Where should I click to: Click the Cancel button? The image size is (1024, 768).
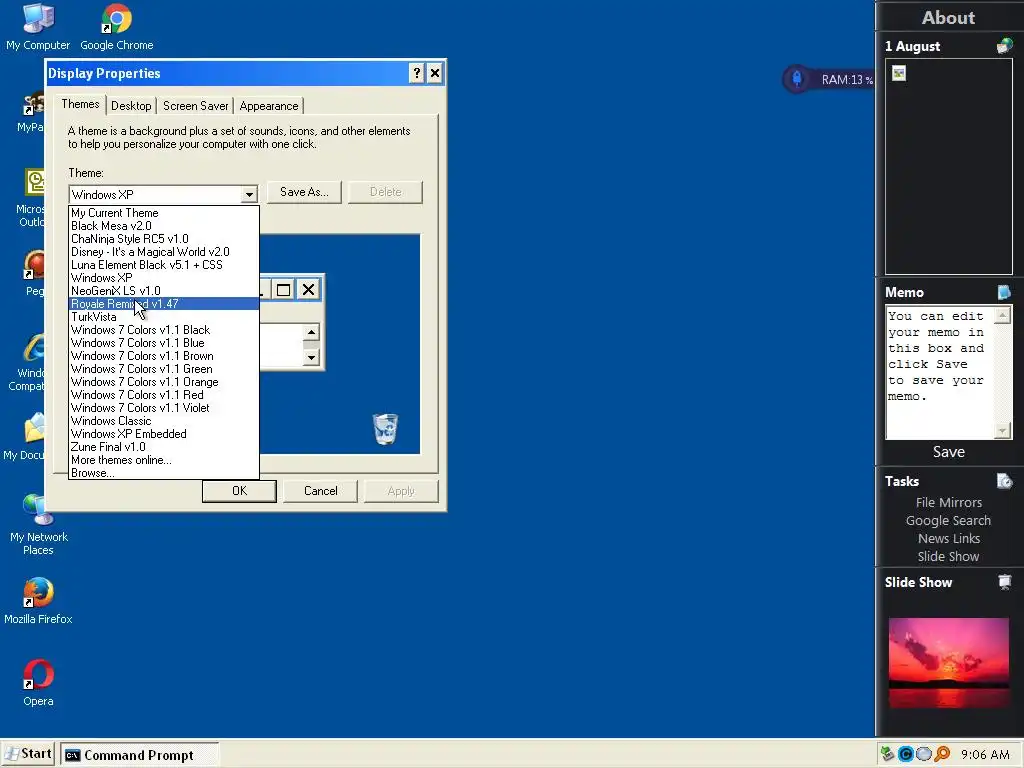pos(320,490)
